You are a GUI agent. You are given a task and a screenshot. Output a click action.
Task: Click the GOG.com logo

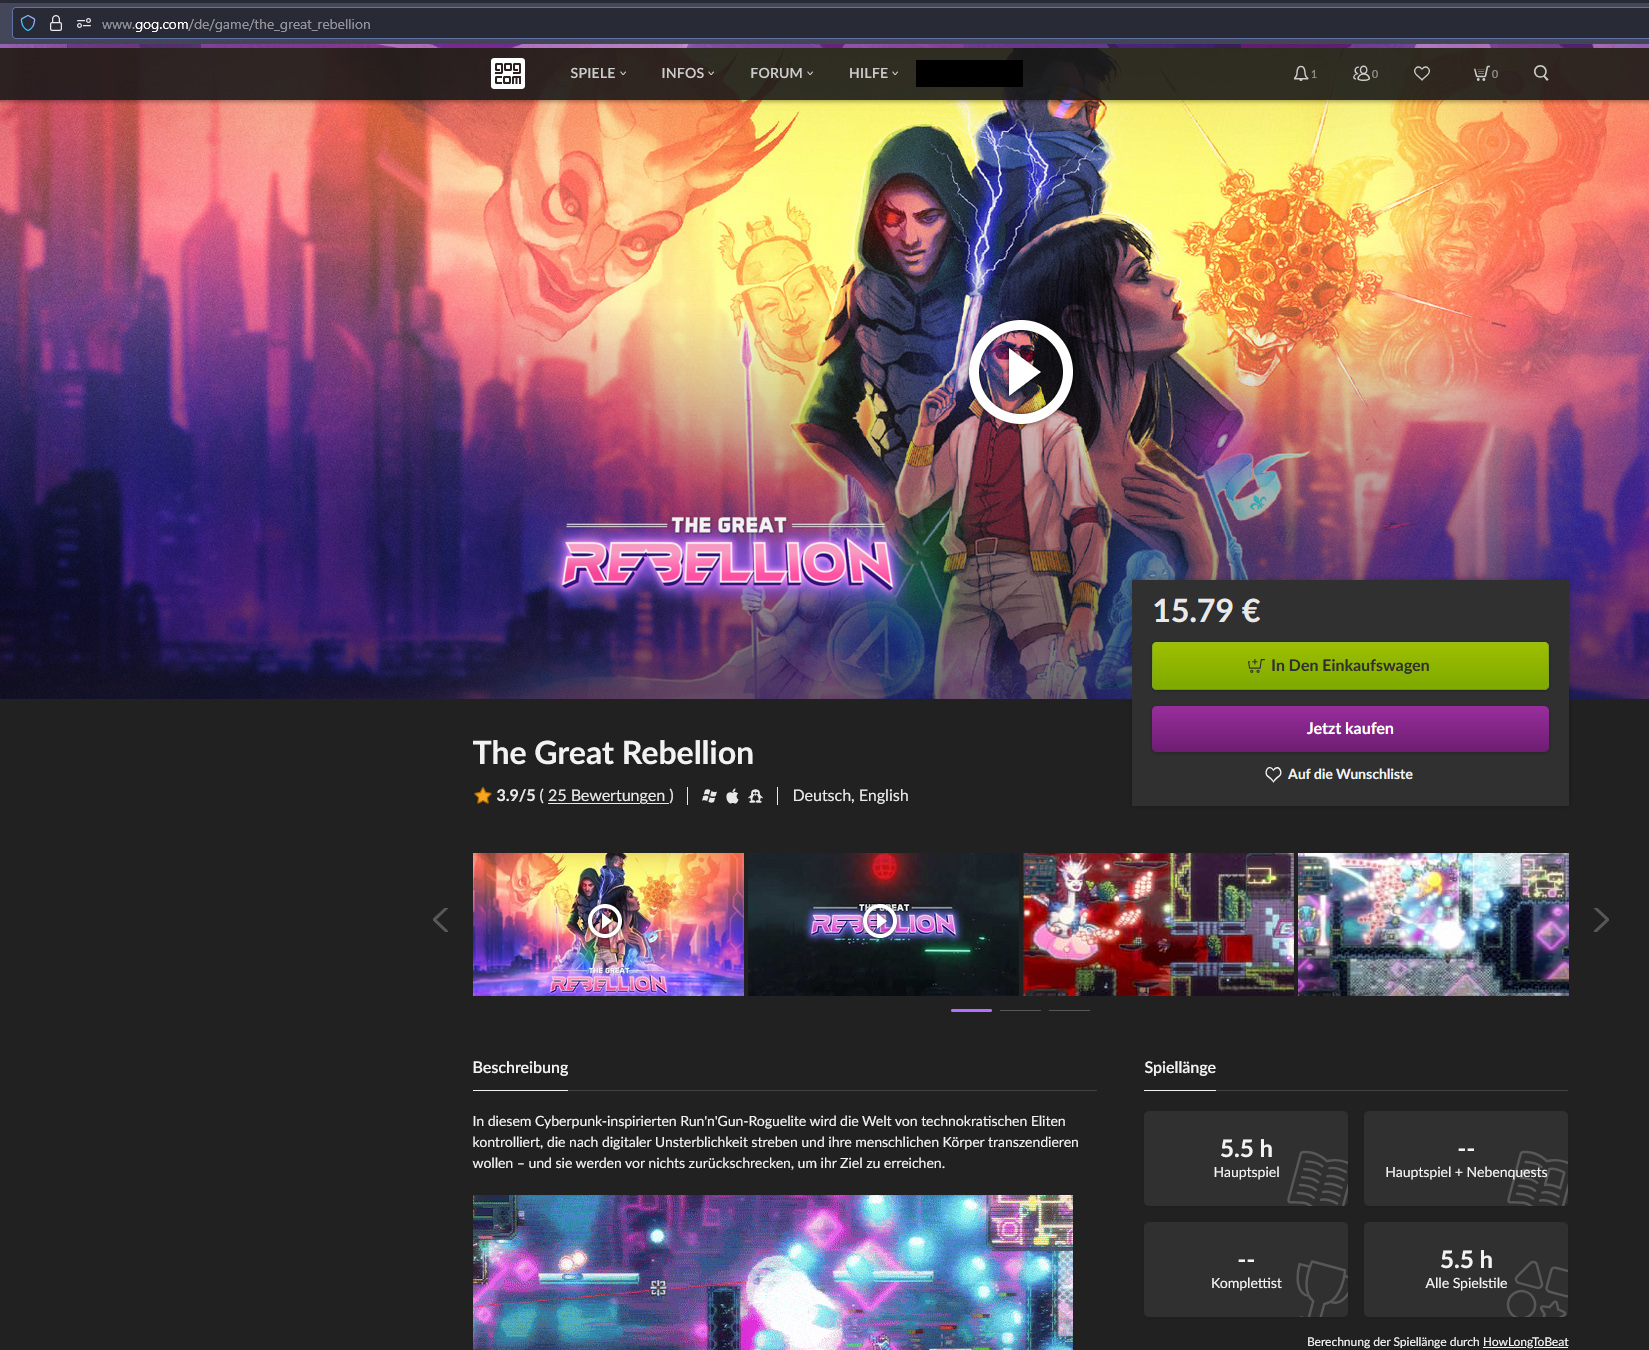click(x=508, y=73)
